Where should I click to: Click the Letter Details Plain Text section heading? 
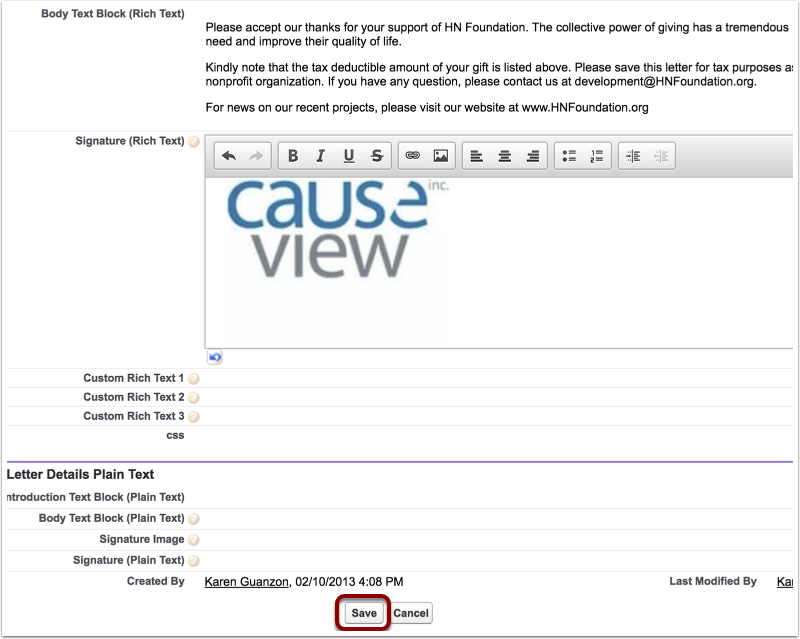pos(80,474)
